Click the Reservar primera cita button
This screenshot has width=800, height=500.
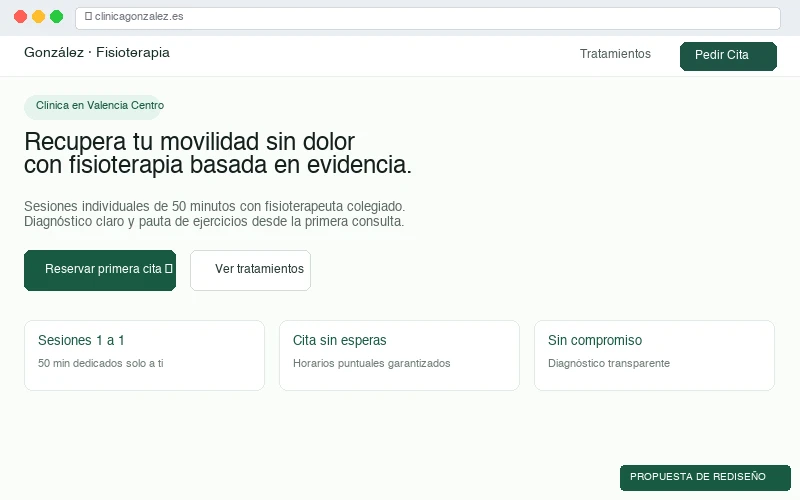click(x=100, y=270)
